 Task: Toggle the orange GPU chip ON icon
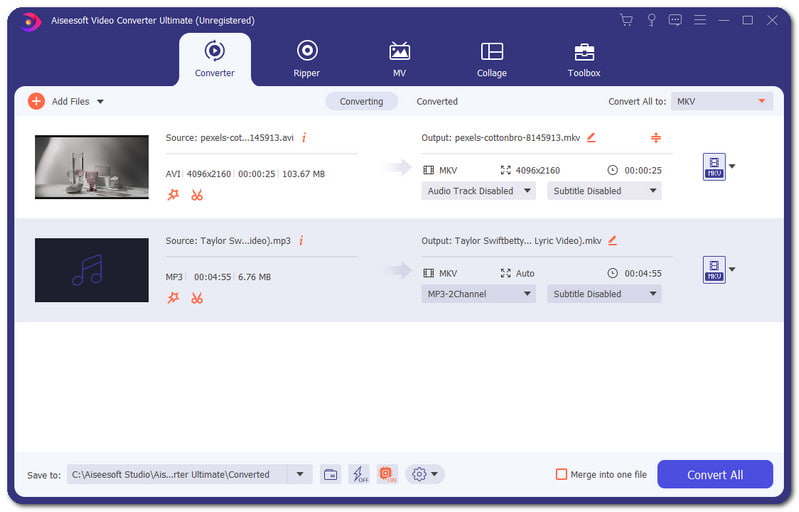click(387, 474)
